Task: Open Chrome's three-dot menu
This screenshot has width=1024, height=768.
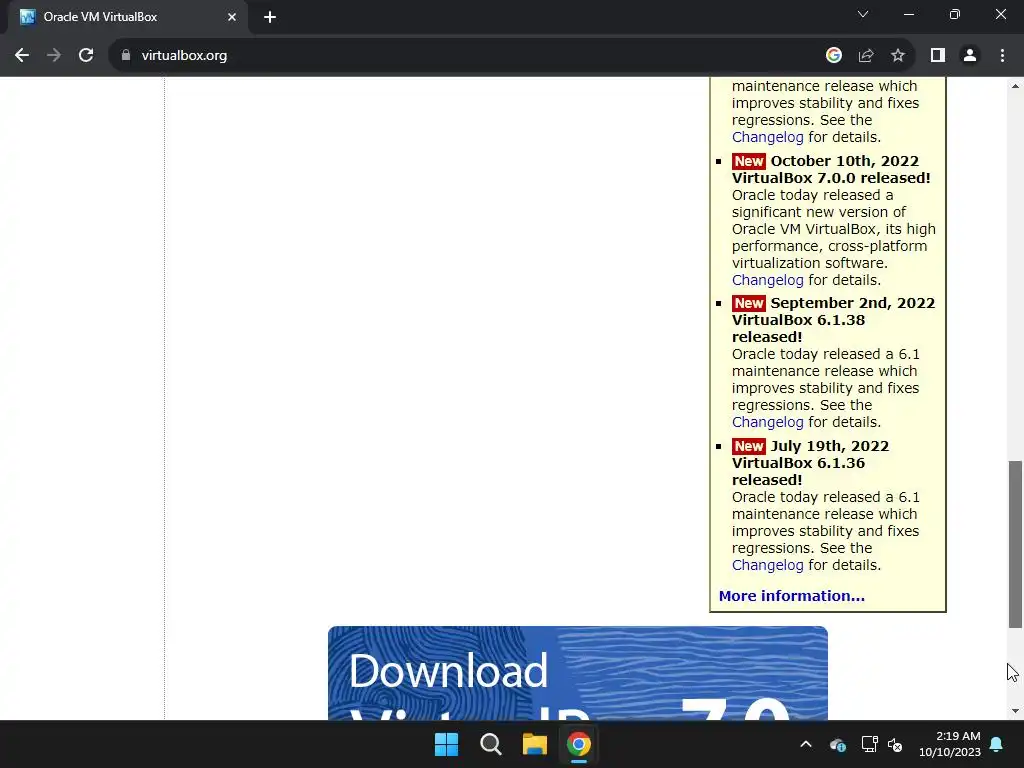Action: point(1002,56)
